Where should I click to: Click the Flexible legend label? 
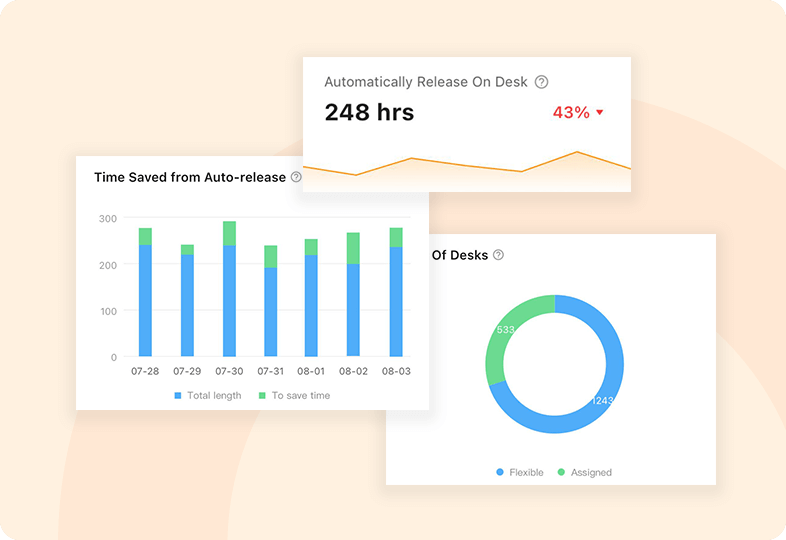[526, 472]
